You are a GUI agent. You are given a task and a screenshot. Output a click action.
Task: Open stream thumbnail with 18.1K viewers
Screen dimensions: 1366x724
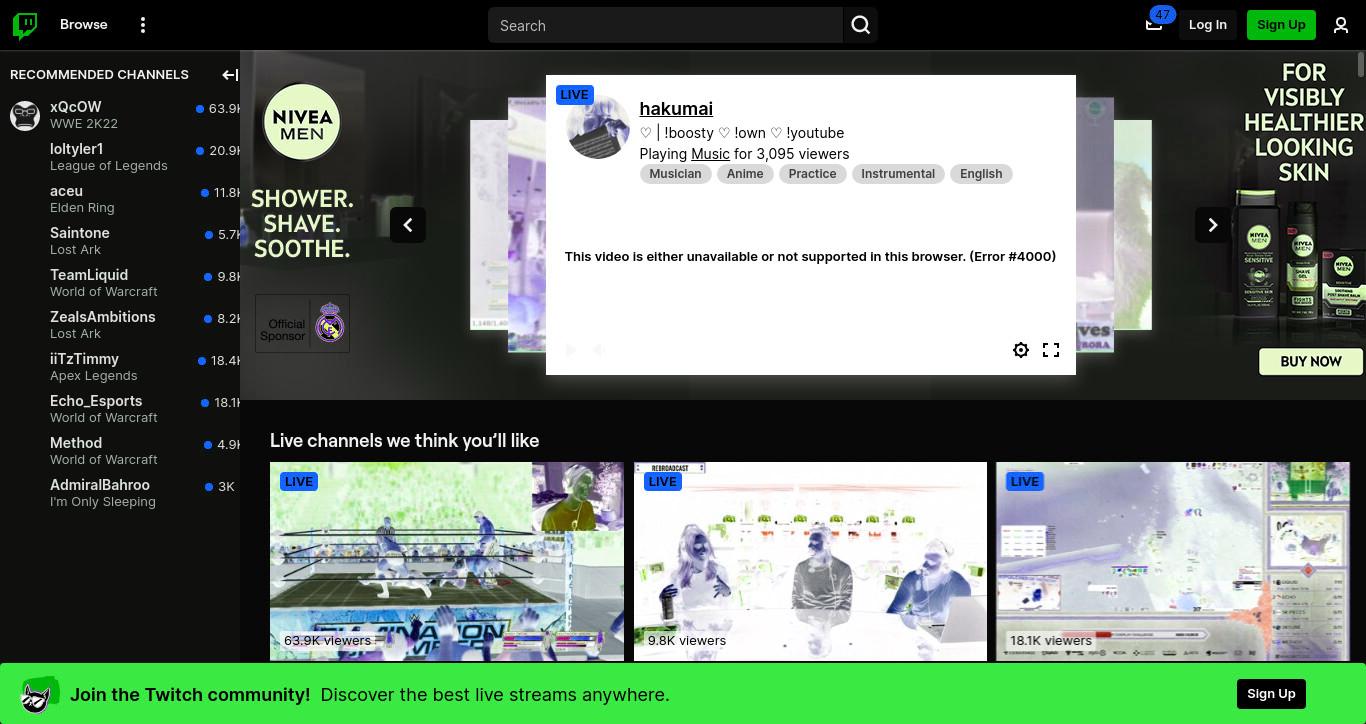tap(1173, 561)
